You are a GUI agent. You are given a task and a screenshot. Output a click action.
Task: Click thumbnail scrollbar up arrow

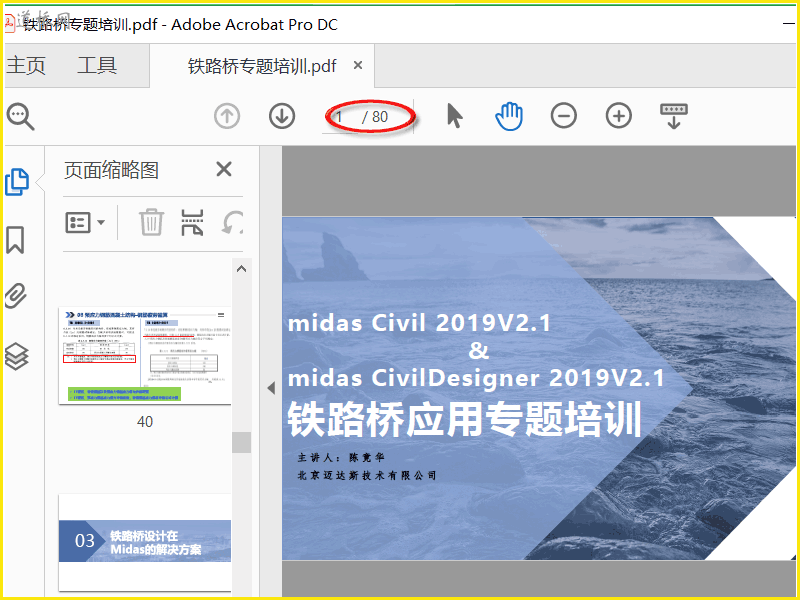coord(241,269)
